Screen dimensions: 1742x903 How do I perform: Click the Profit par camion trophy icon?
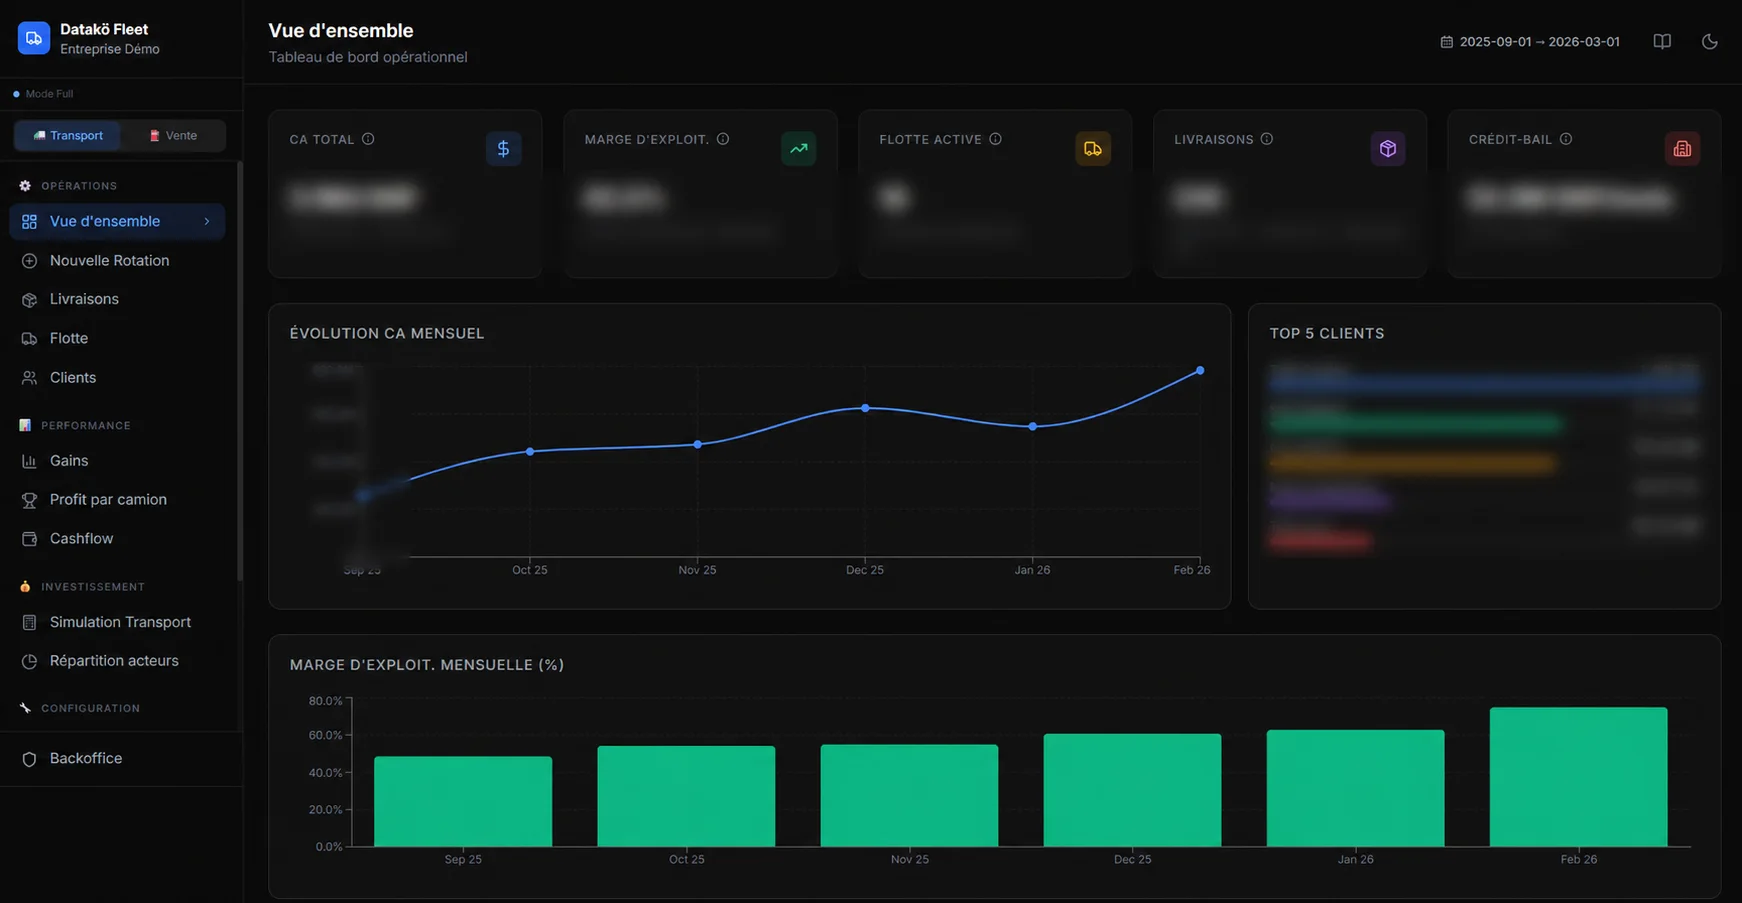[x=29, y=500]
